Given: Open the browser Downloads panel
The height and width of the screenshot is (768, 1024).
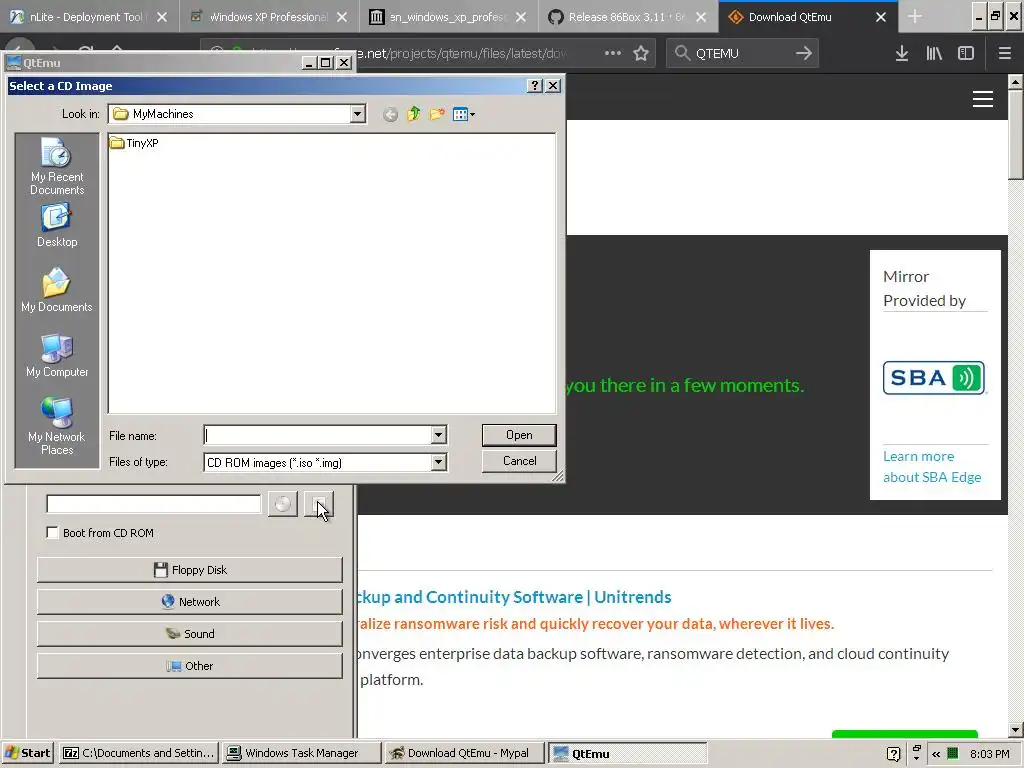Looking at the screenshot, I should coord(902,53).
